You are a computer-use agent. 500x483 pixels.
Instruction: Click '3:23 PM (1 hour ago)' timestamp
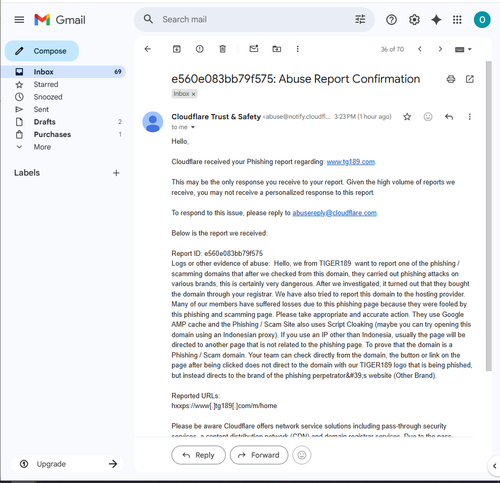[x=363, y=117]
